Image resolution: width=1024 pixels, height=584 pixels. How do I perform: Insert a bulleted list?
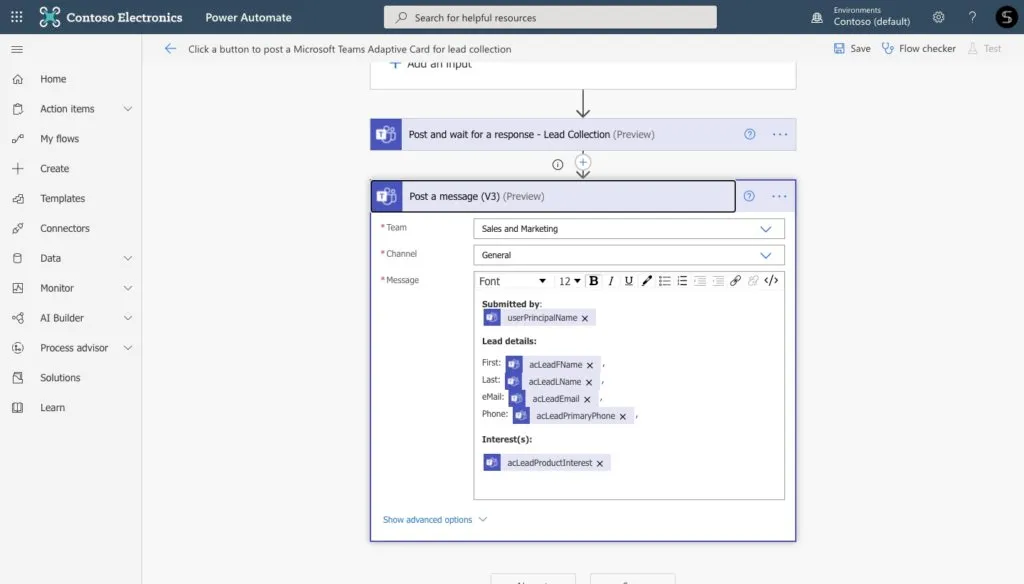coord(664,281)
